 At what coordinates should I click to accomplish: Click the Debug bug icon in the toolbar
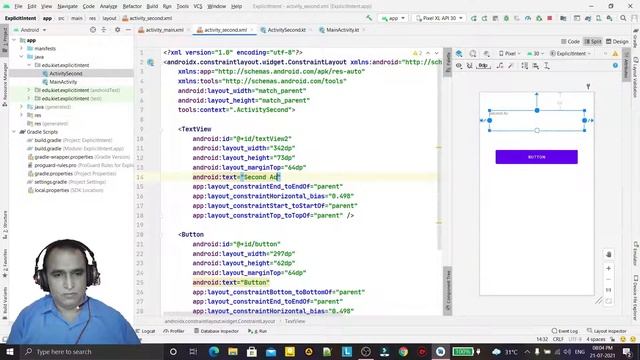tap(506, 18)
